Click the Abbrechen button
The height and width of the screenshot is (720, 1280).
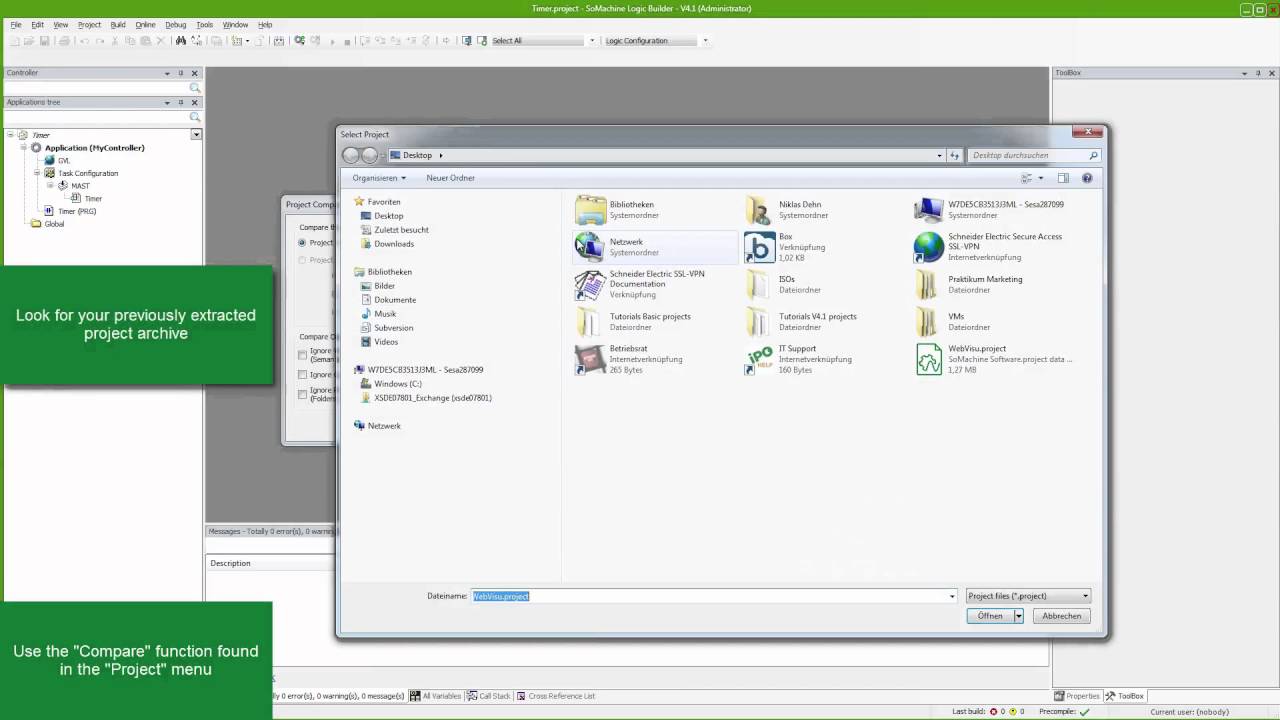(1061, 616)
